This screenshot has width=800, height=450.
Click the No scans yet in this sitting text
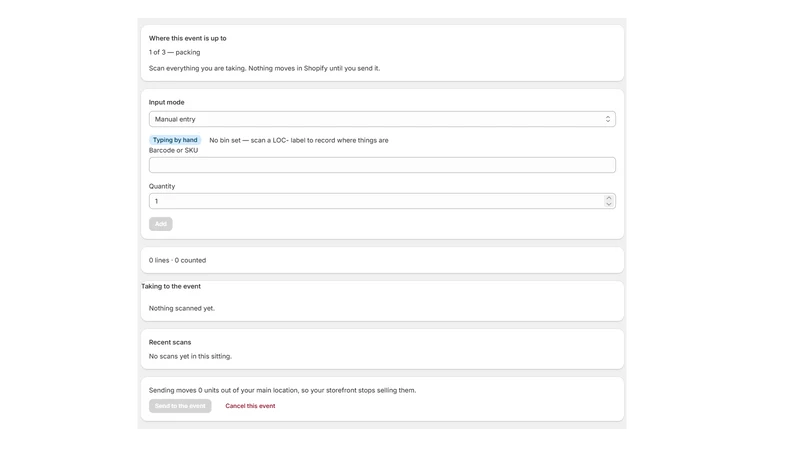point(190,356)
